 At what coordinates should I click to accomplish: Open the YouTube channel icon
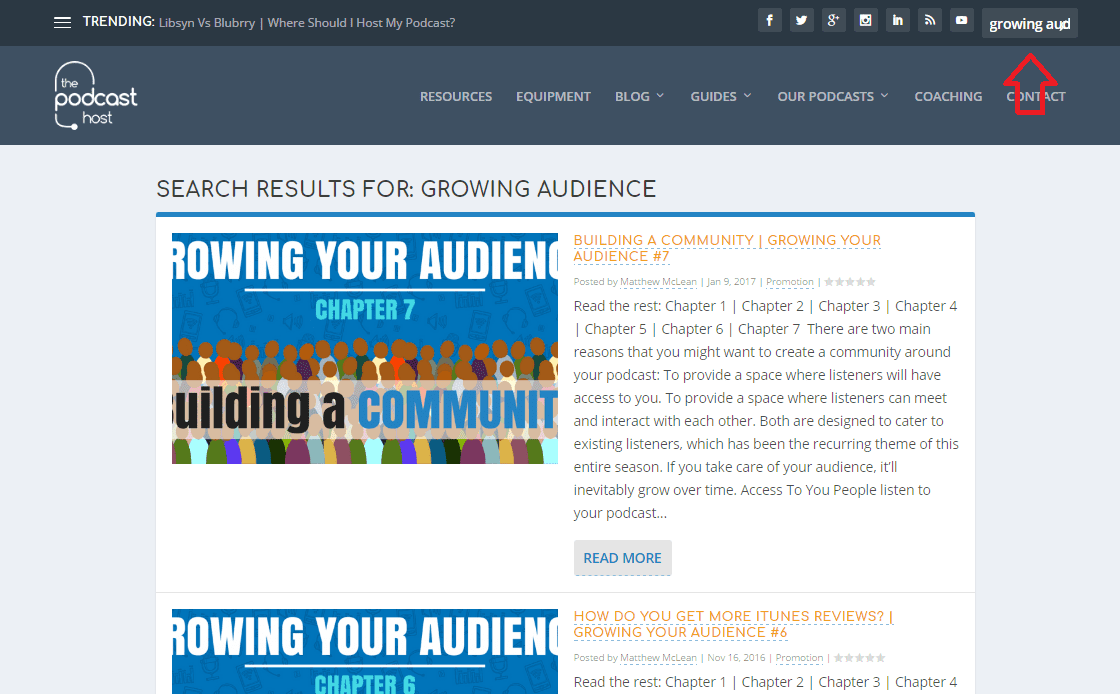(961, 20)
